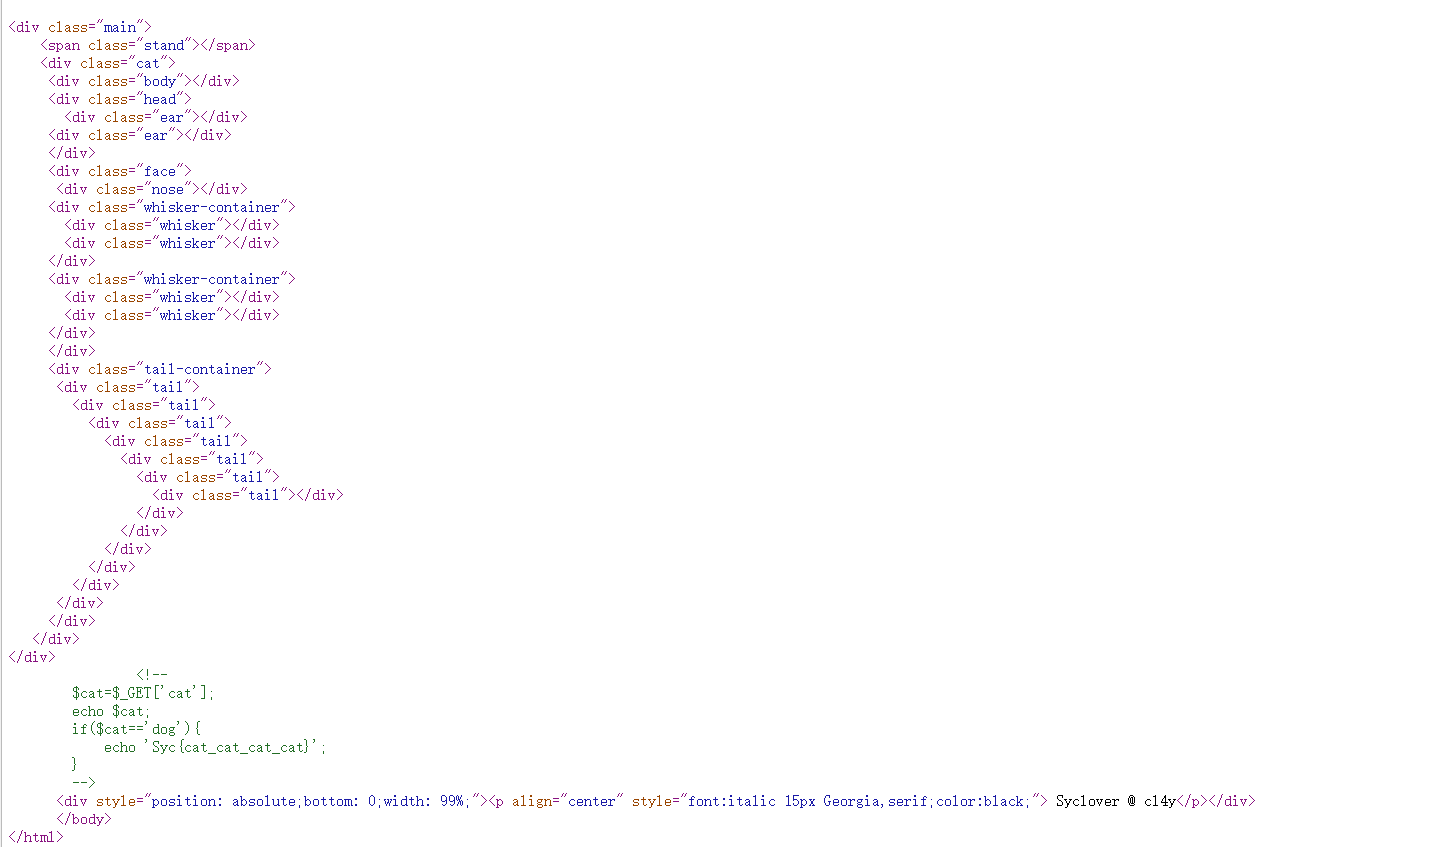
Task: Click the HTML comment opening marker <!--
Action: 152,675
